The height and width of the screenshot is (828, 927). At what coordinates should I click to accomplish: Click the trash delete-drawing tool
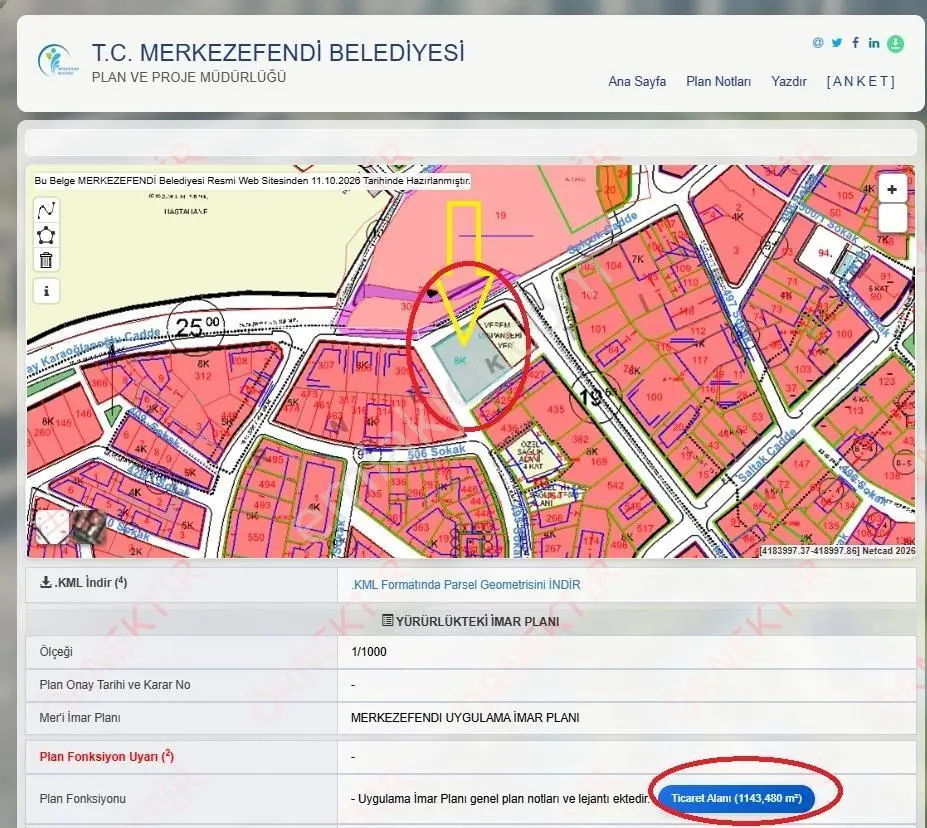click(x=46, y=260)
